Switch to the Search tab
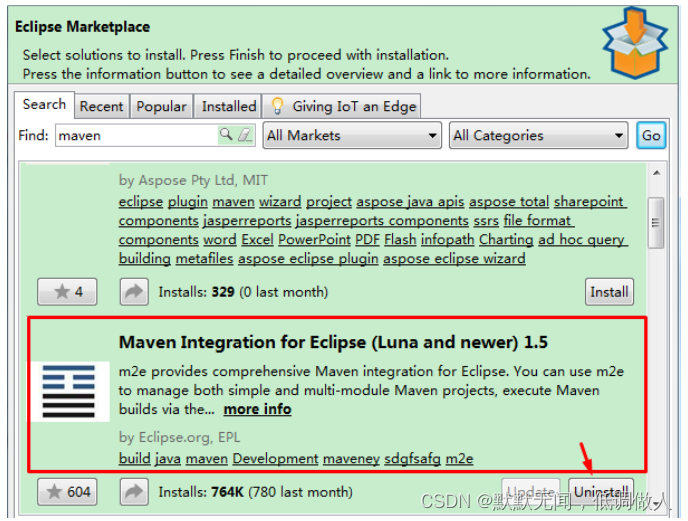This screenshot has height=521, width=688. click(x=44, y=104)
